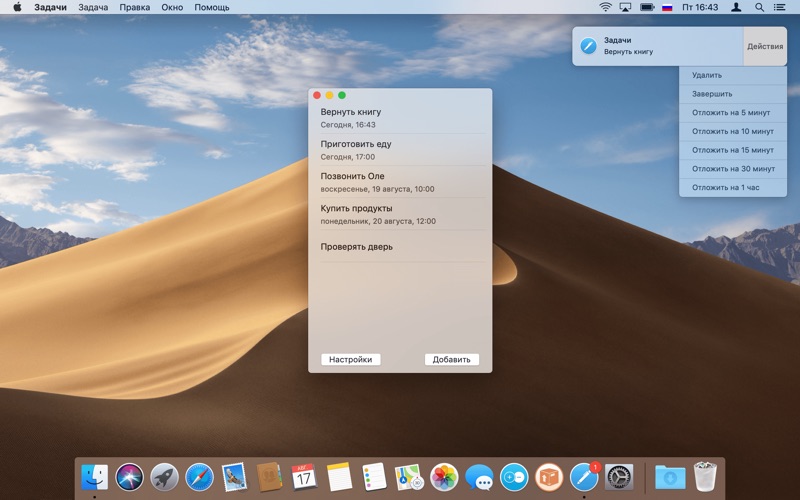Close the Tasks window with the red button
Viewport: 800px width, 500px height.
[317, 95]
